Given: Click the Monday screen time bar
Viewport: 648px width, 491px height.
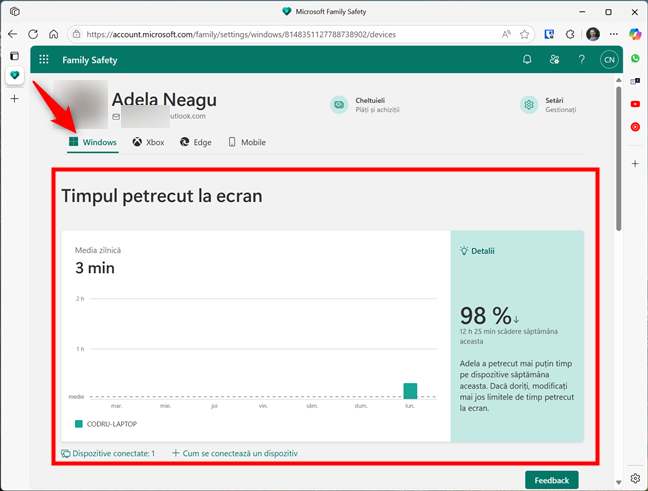Looking at the screenshot, I should point(410,391).
